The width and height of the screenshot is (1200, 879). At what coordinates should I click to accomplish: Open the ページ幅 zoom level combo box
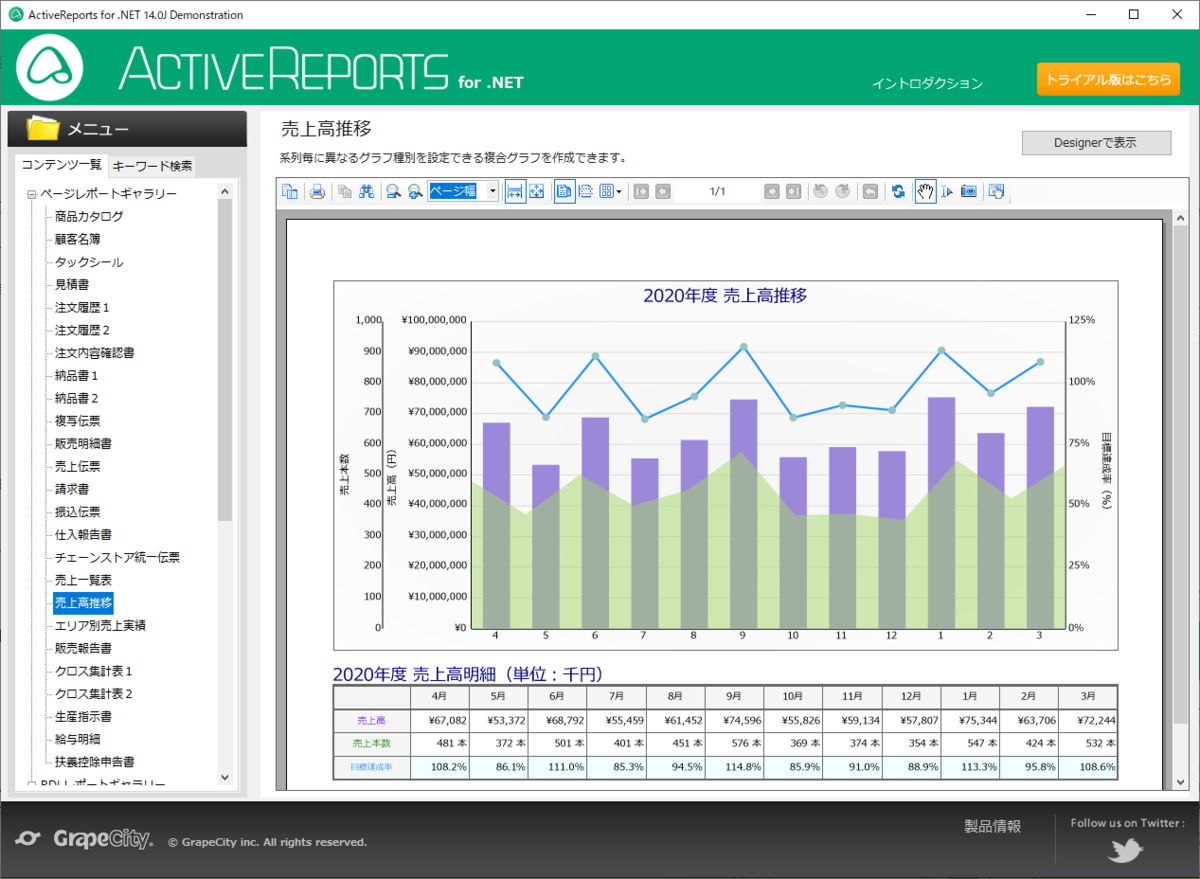(463, 191)
